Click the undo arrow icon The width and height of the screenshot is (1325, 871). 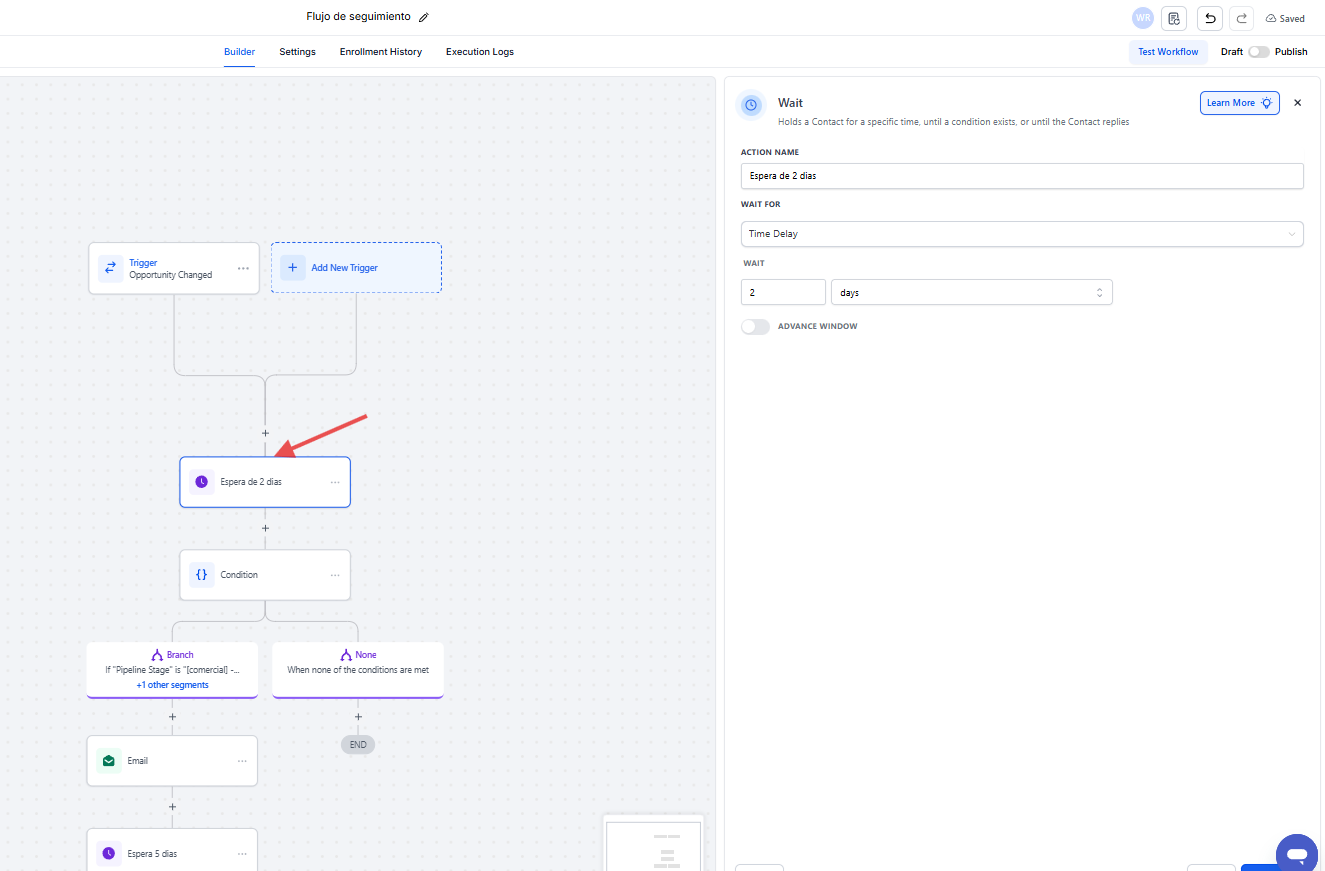coord(1210,18)
